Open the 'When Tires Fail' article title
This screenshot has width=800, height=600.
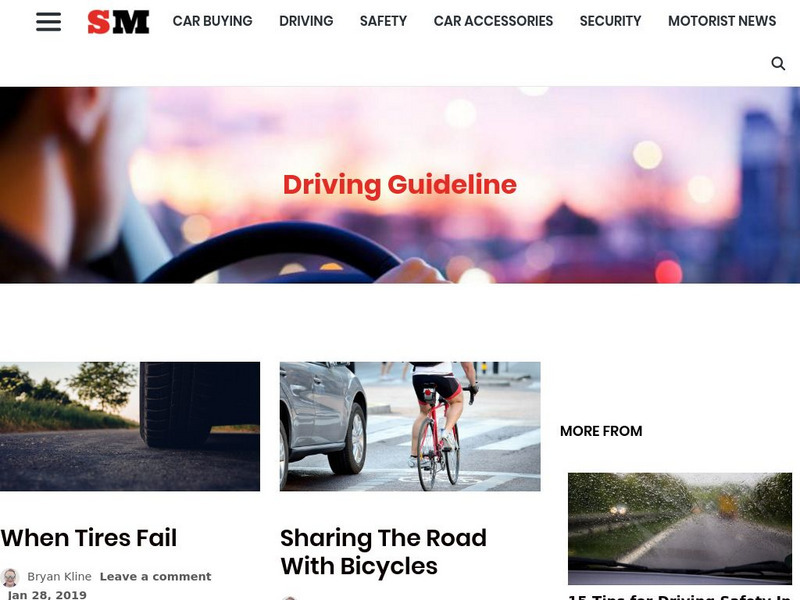[x=89, y=538]
